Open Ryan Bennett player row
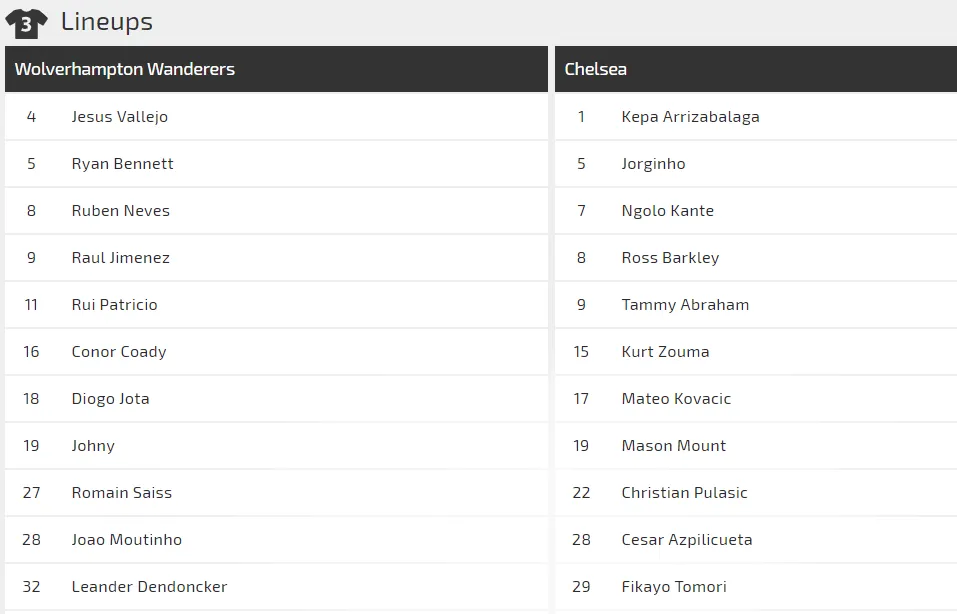 tap(122, 163)
